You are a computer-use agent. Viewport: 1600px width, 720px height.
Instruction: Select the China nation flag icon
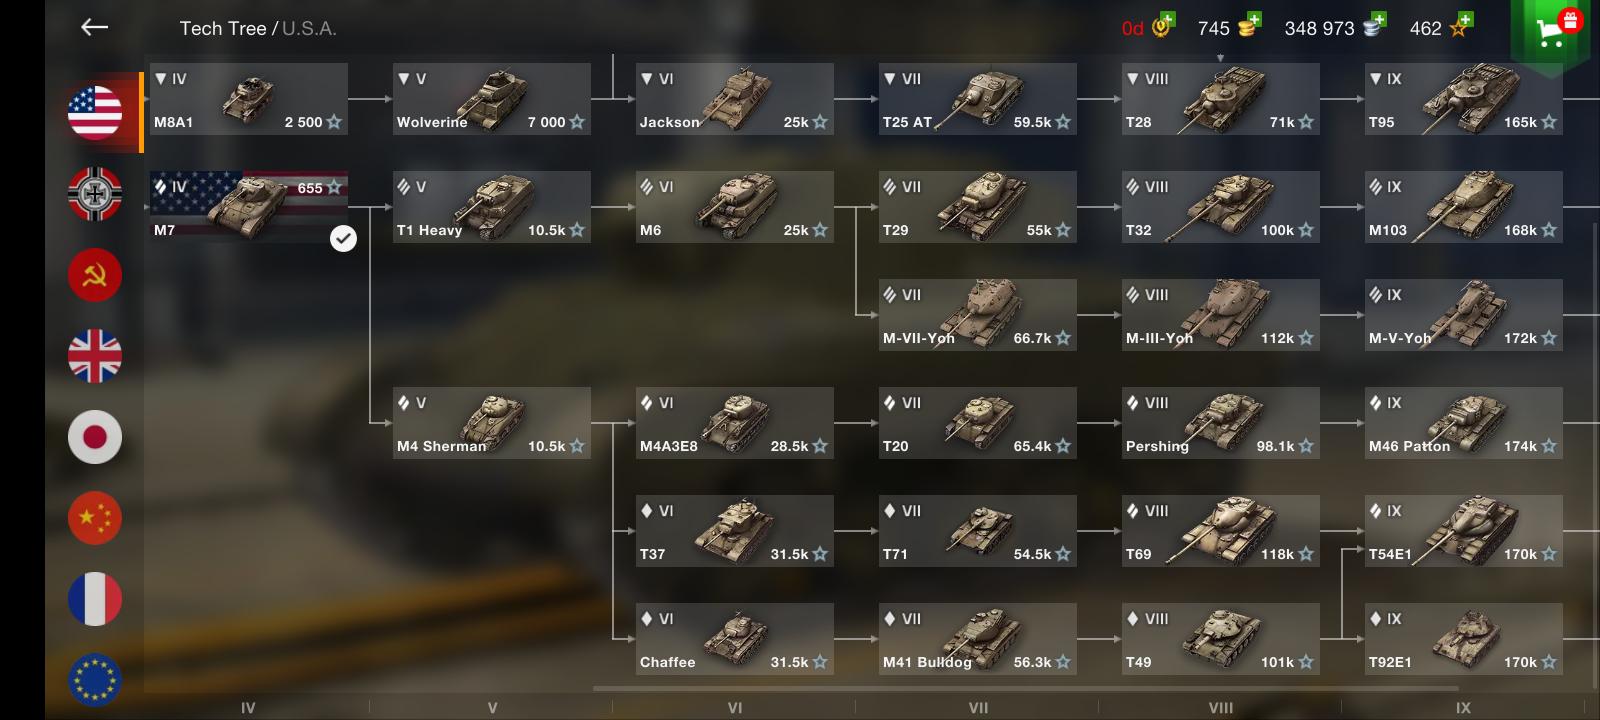95,518
